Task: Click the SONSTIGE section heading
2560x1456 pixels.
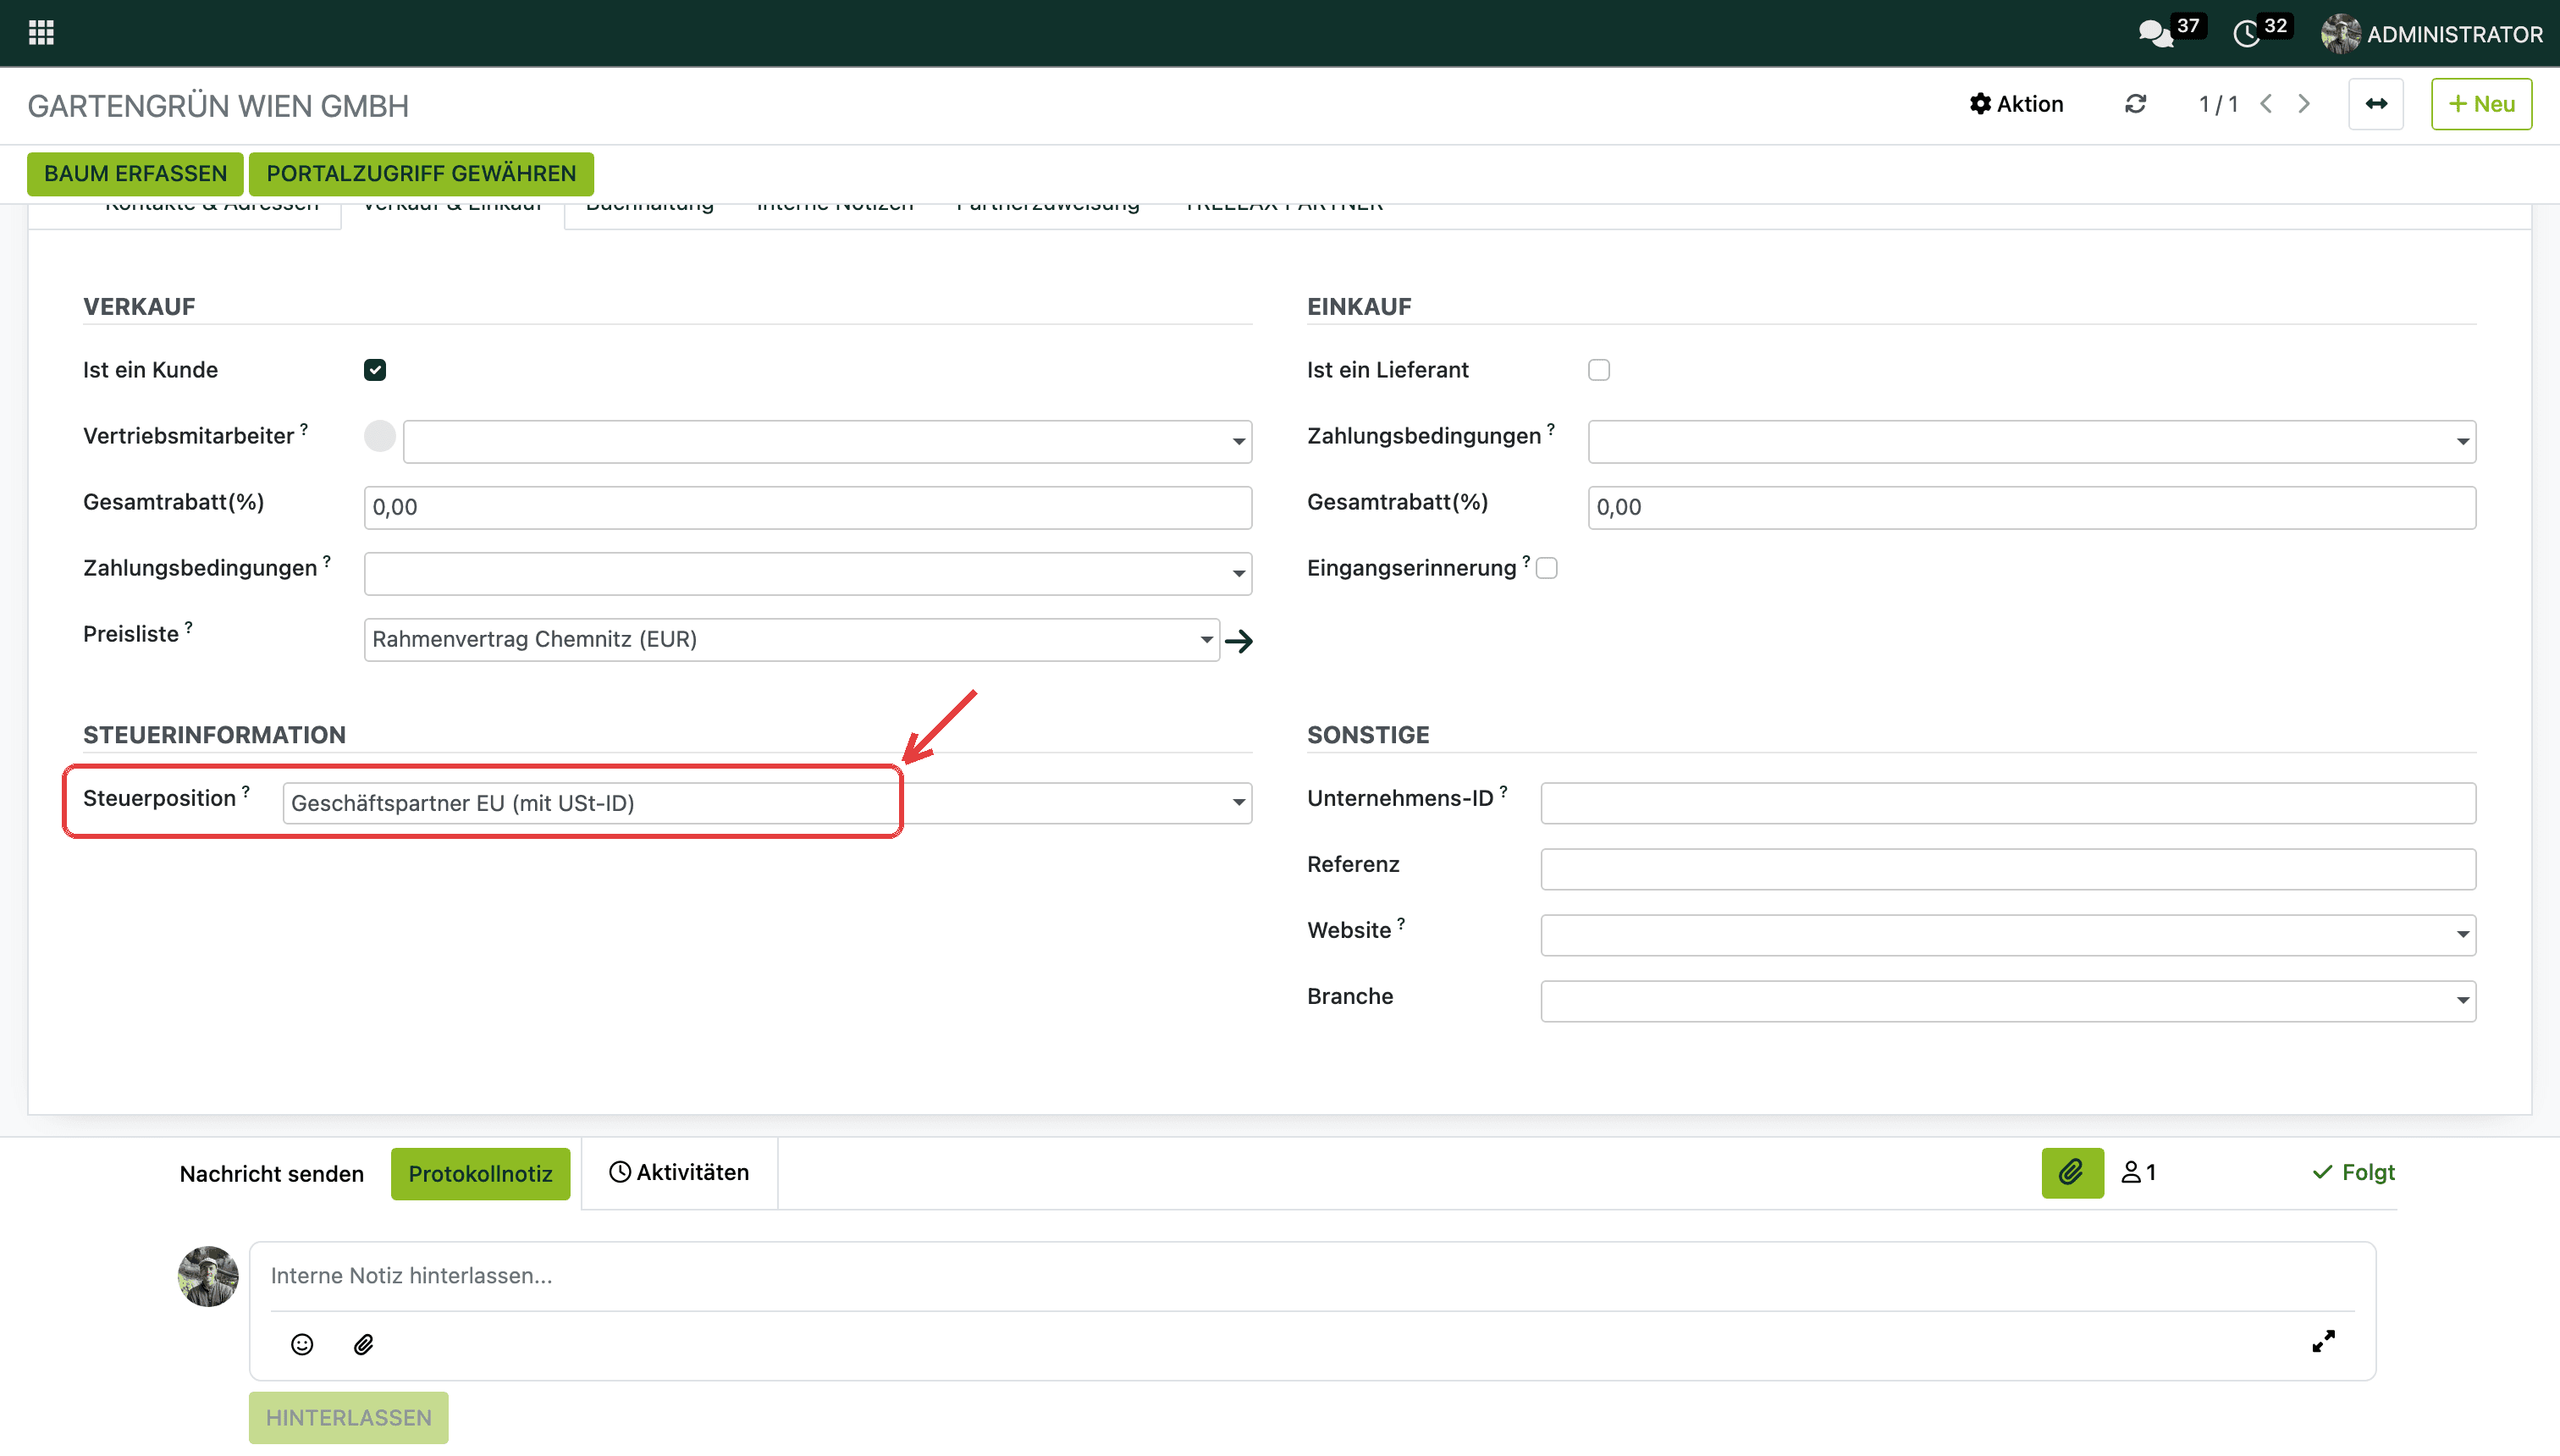Action: 1368,735
